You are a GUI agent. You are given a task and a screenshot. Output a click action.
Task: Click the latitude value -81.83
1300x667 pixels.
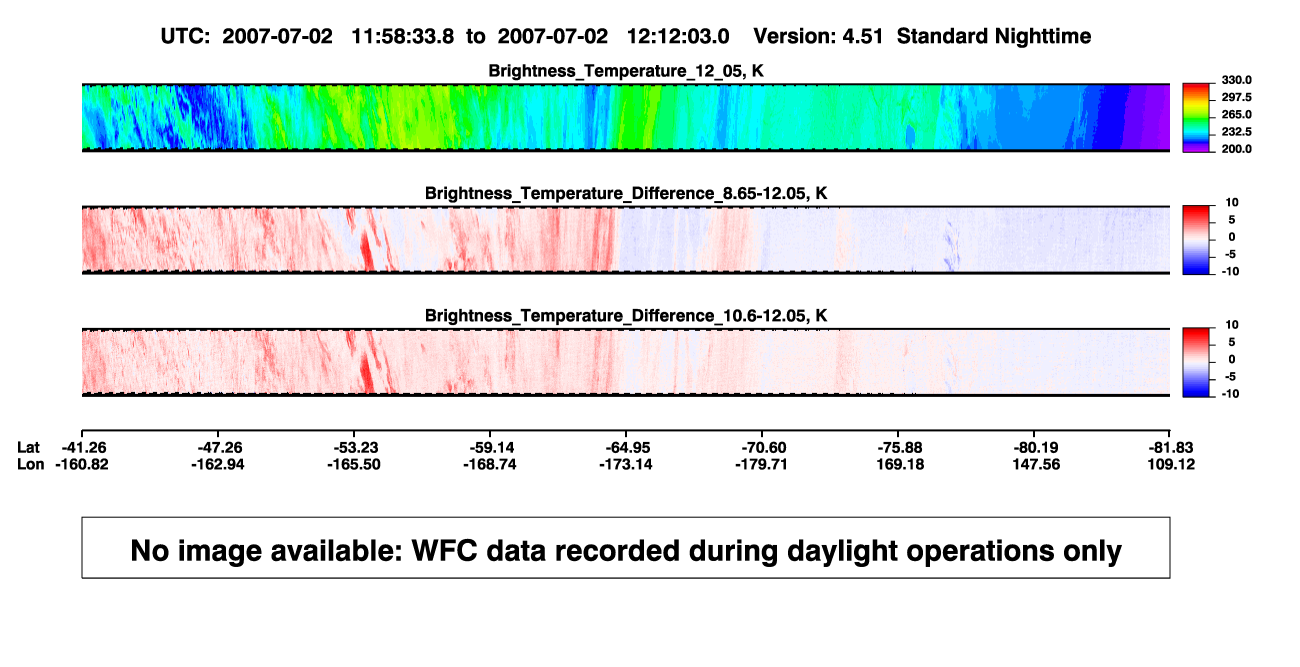[x=1171, y=447]
